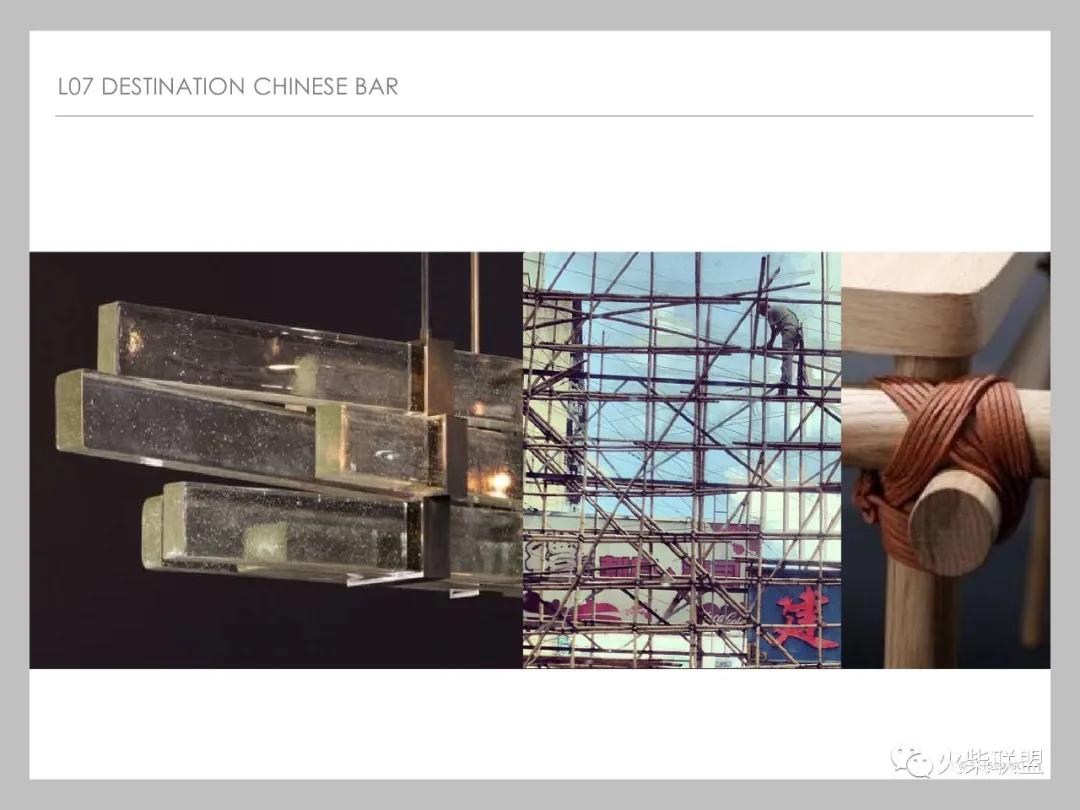Click the Chinese watermark text beside WeChat logo
This screenshot has height=810, width=1080.
point(990,762)
